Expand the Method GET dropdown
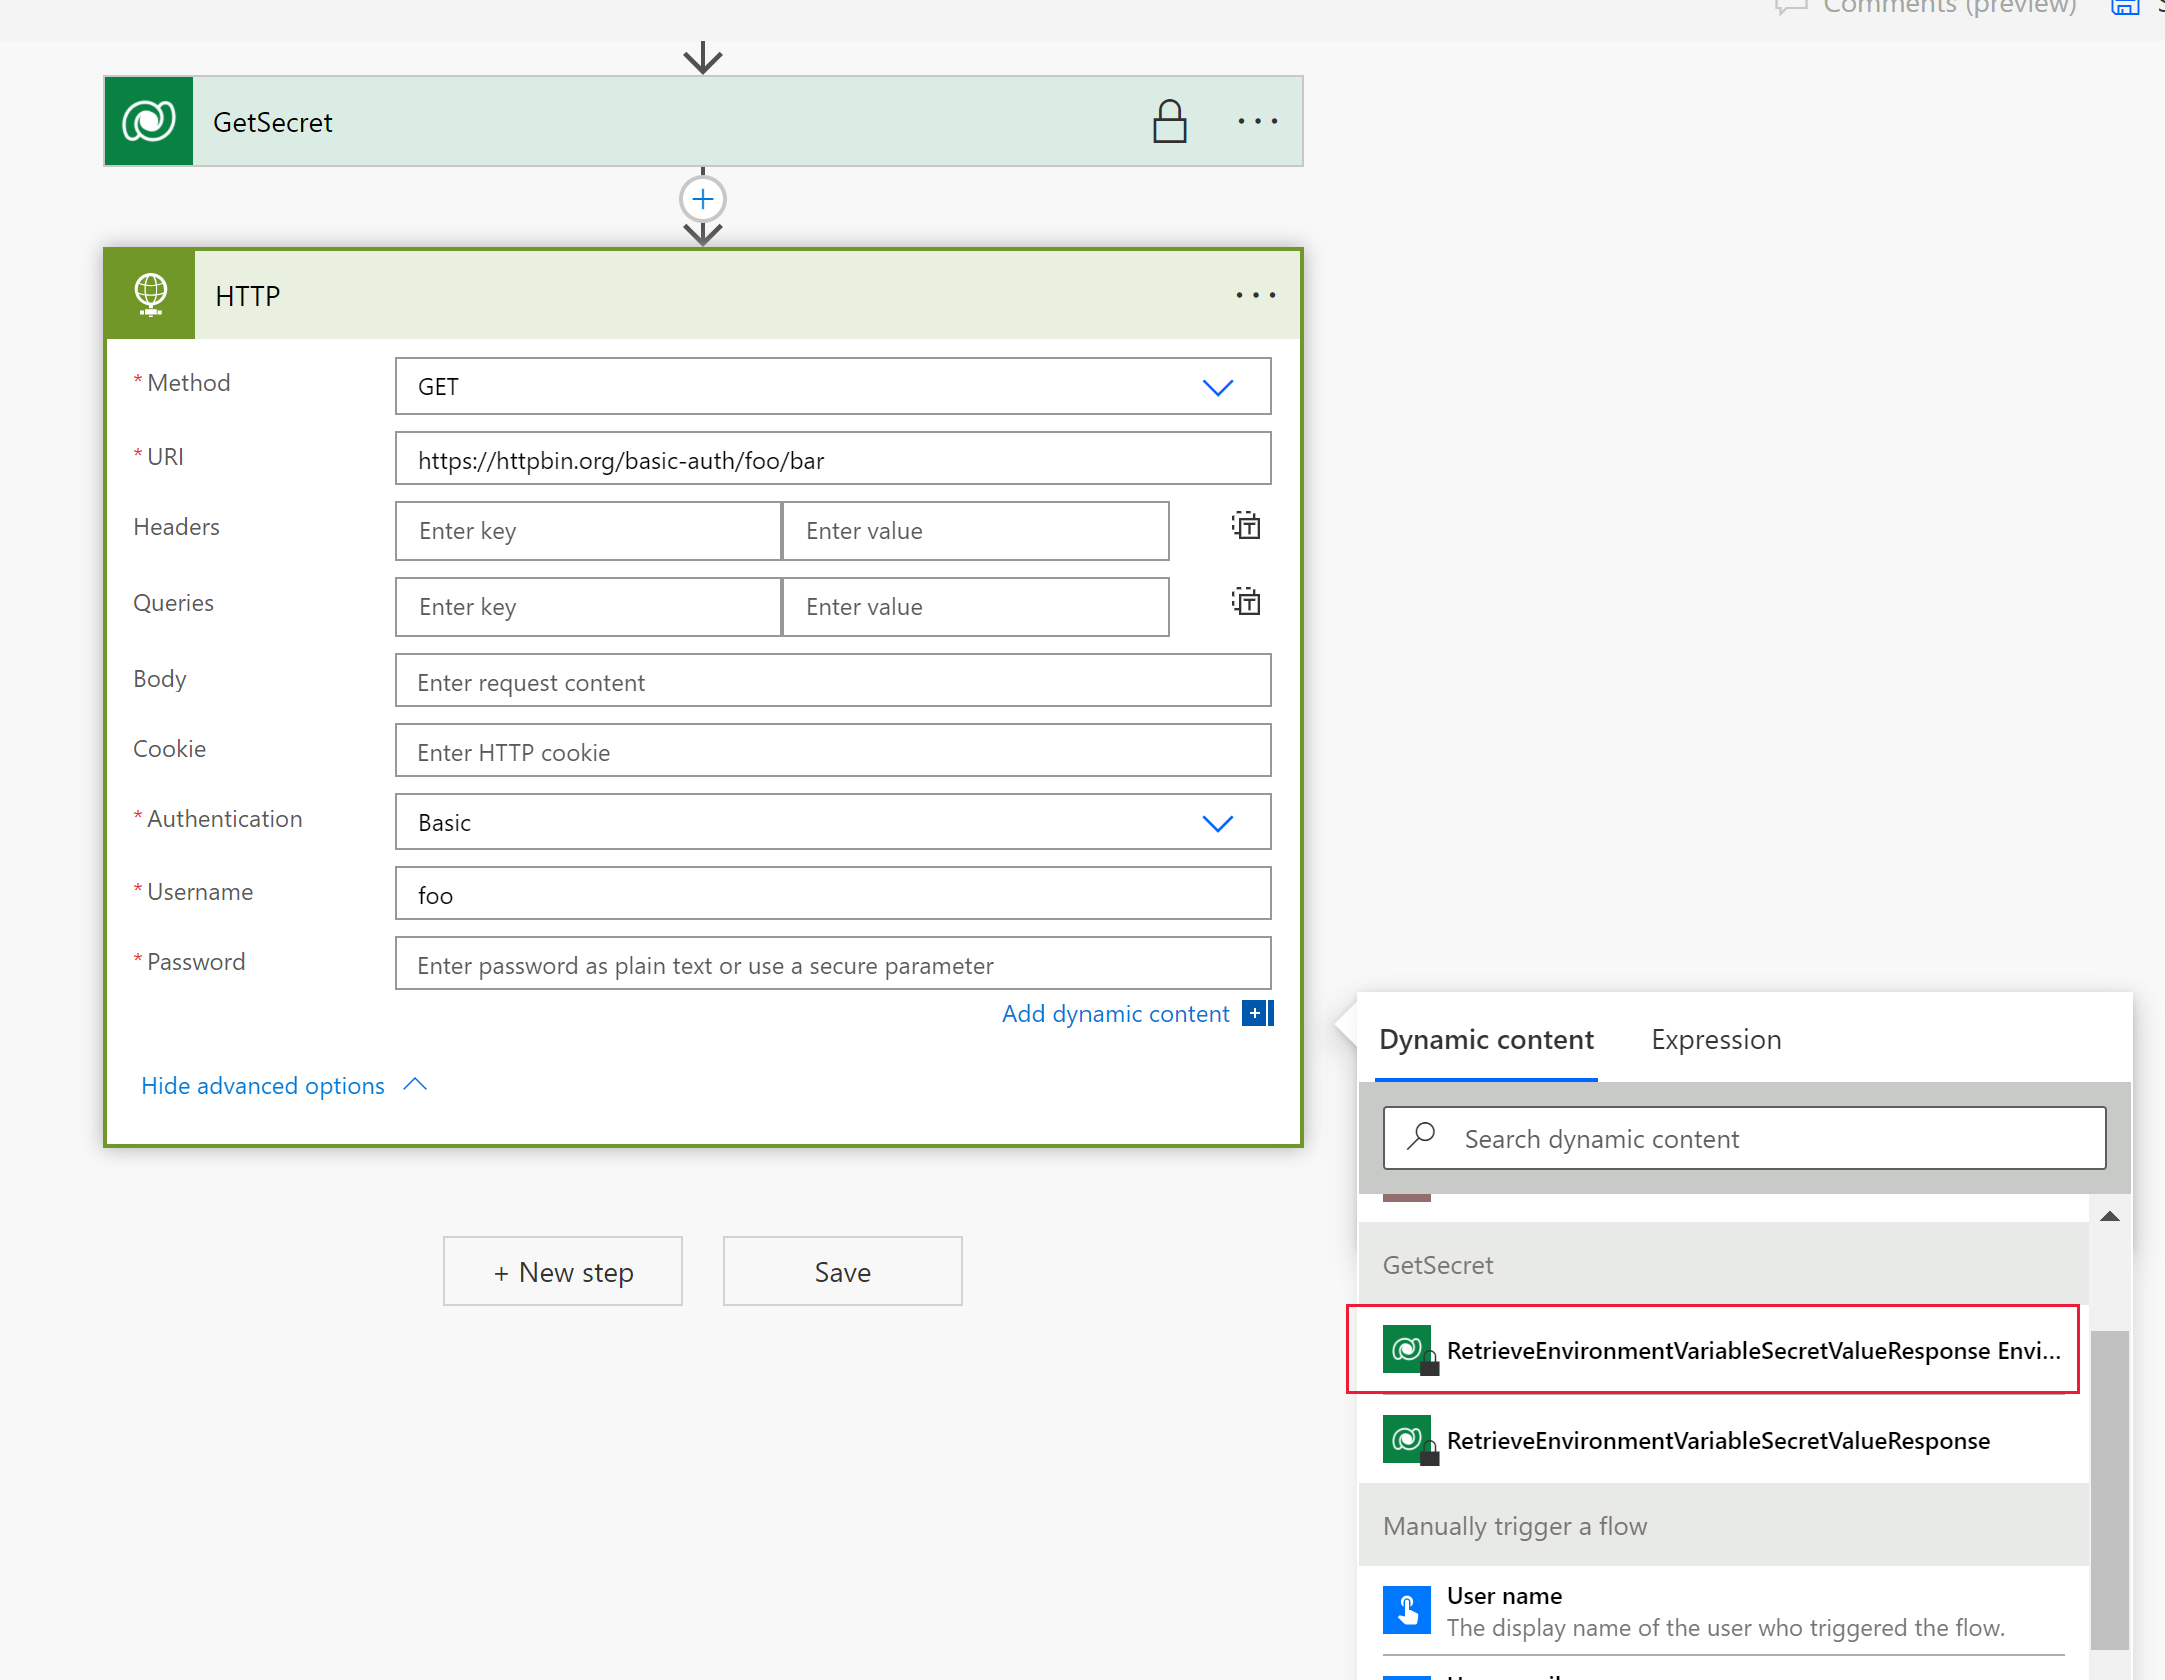 pyautogui.click(x=1220, y=387)
